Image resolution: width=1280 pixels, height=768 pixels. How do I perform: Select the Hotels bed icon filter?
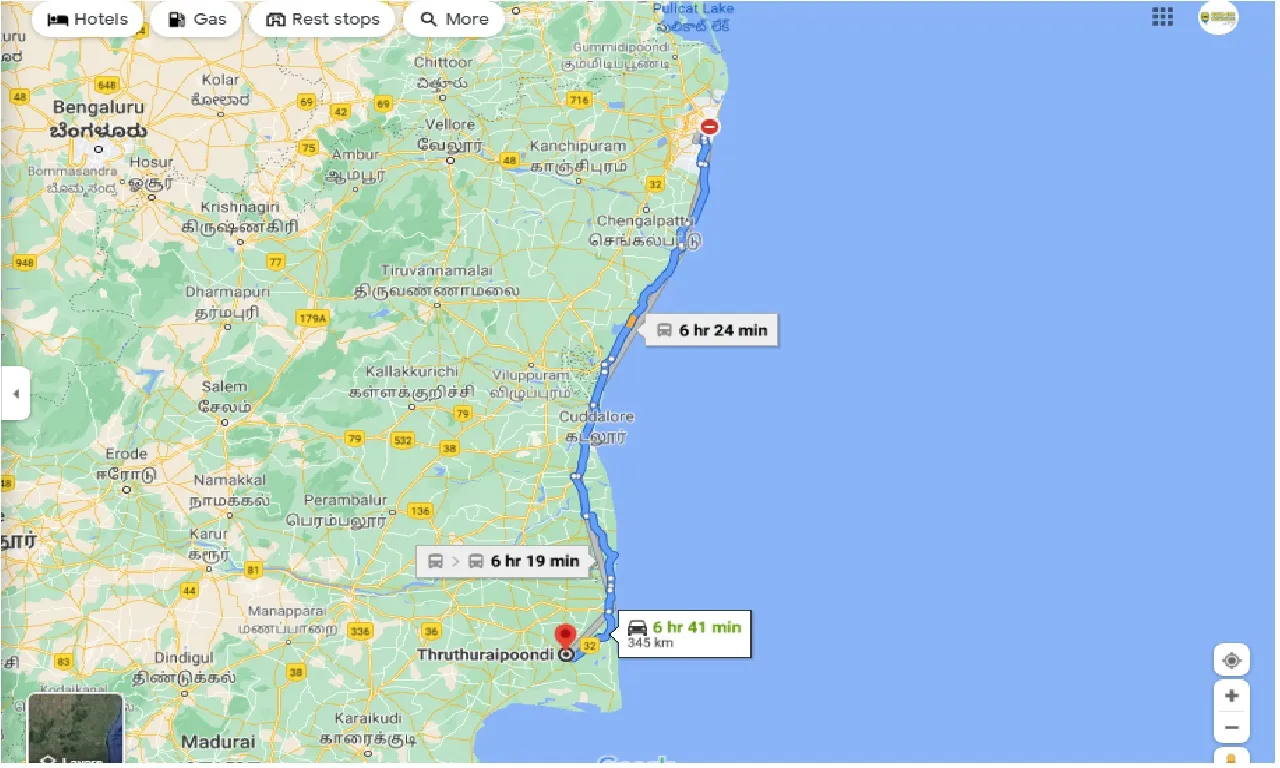[x=60, y=18]
